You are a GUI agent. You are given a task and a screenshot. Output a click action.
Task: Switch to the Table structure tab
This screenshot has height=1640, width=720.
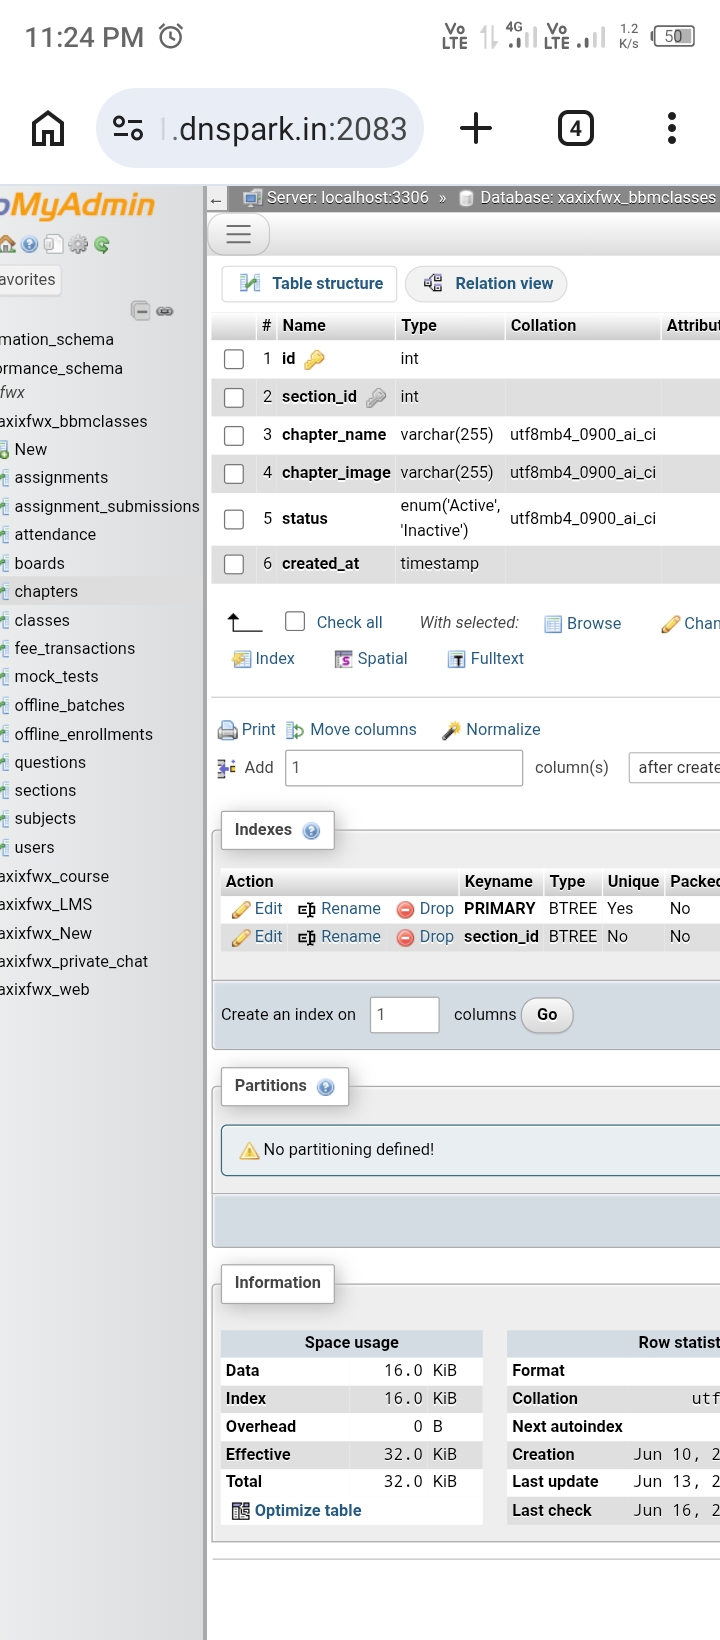click(x=310, y=284)
